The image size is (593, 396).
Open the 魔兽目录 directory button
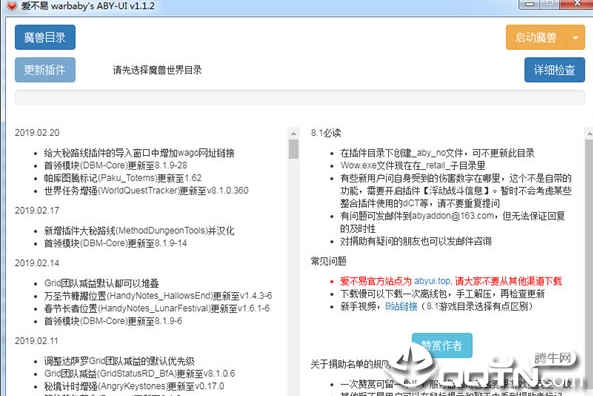(x=45, y=37)
